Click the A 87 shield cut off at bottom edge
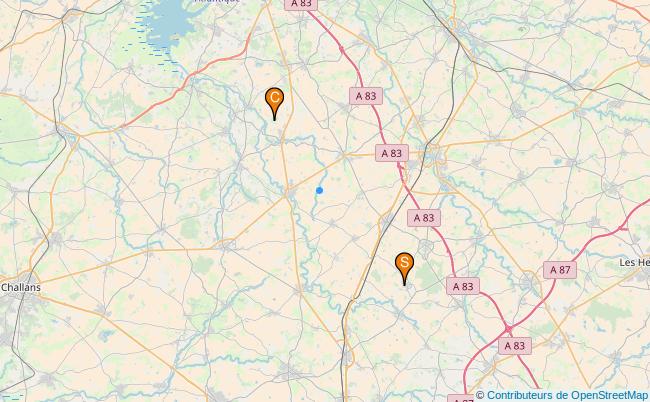 coord(461,399)
